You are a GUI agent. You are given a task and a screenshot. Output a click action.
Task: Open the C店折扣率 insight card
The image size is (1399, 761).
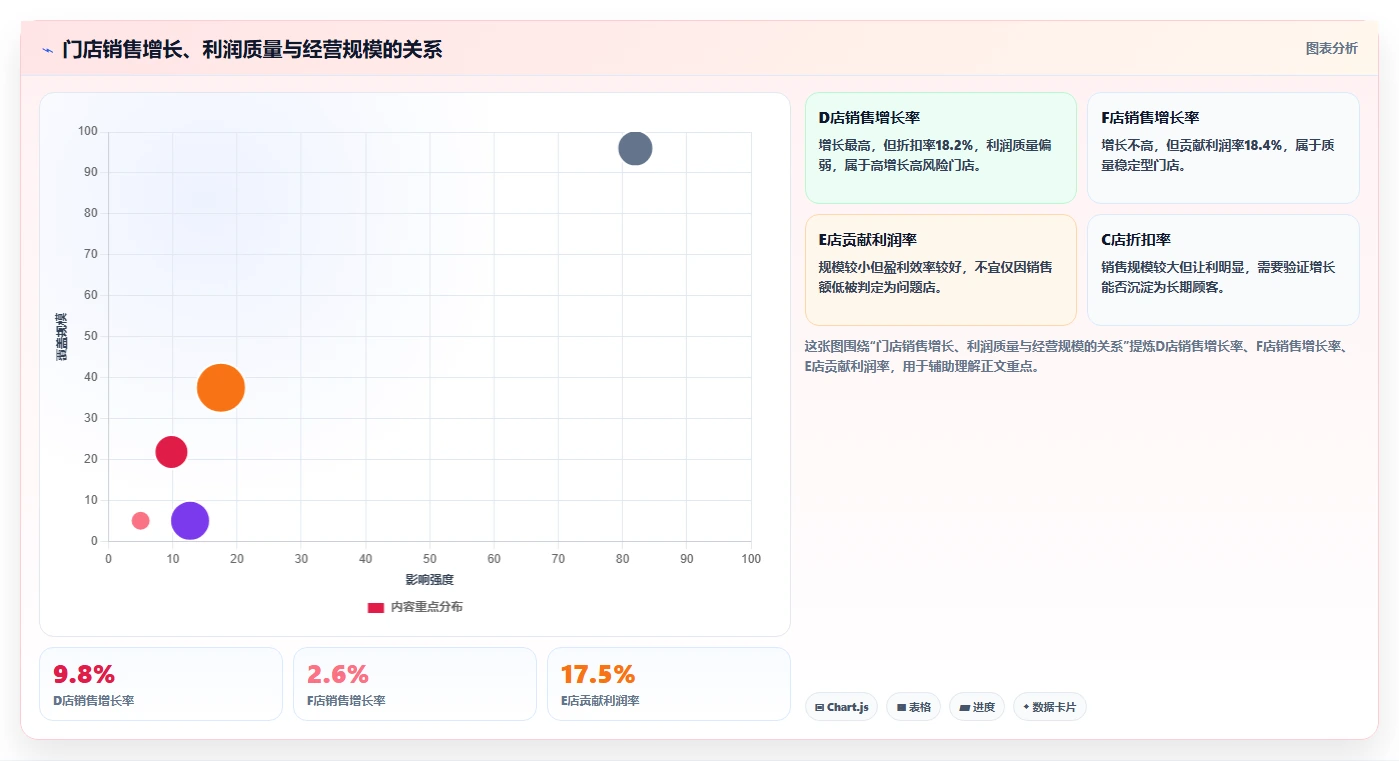[x=1223, y=270]
